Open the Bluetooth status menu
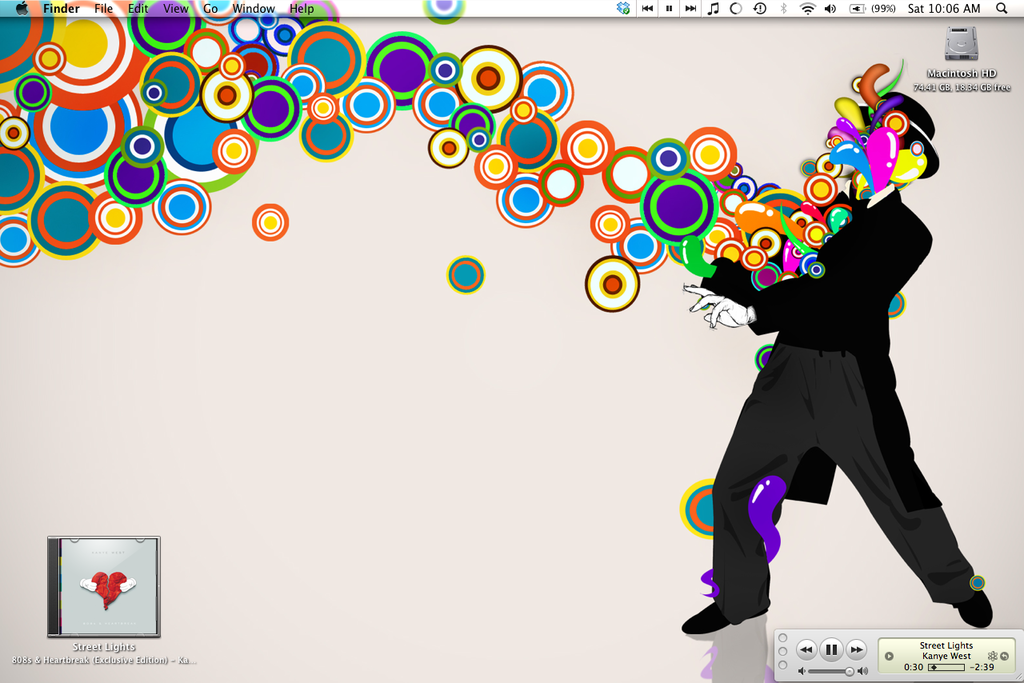The width and height of the screenshot is (1024, 683). coord(784,8)
